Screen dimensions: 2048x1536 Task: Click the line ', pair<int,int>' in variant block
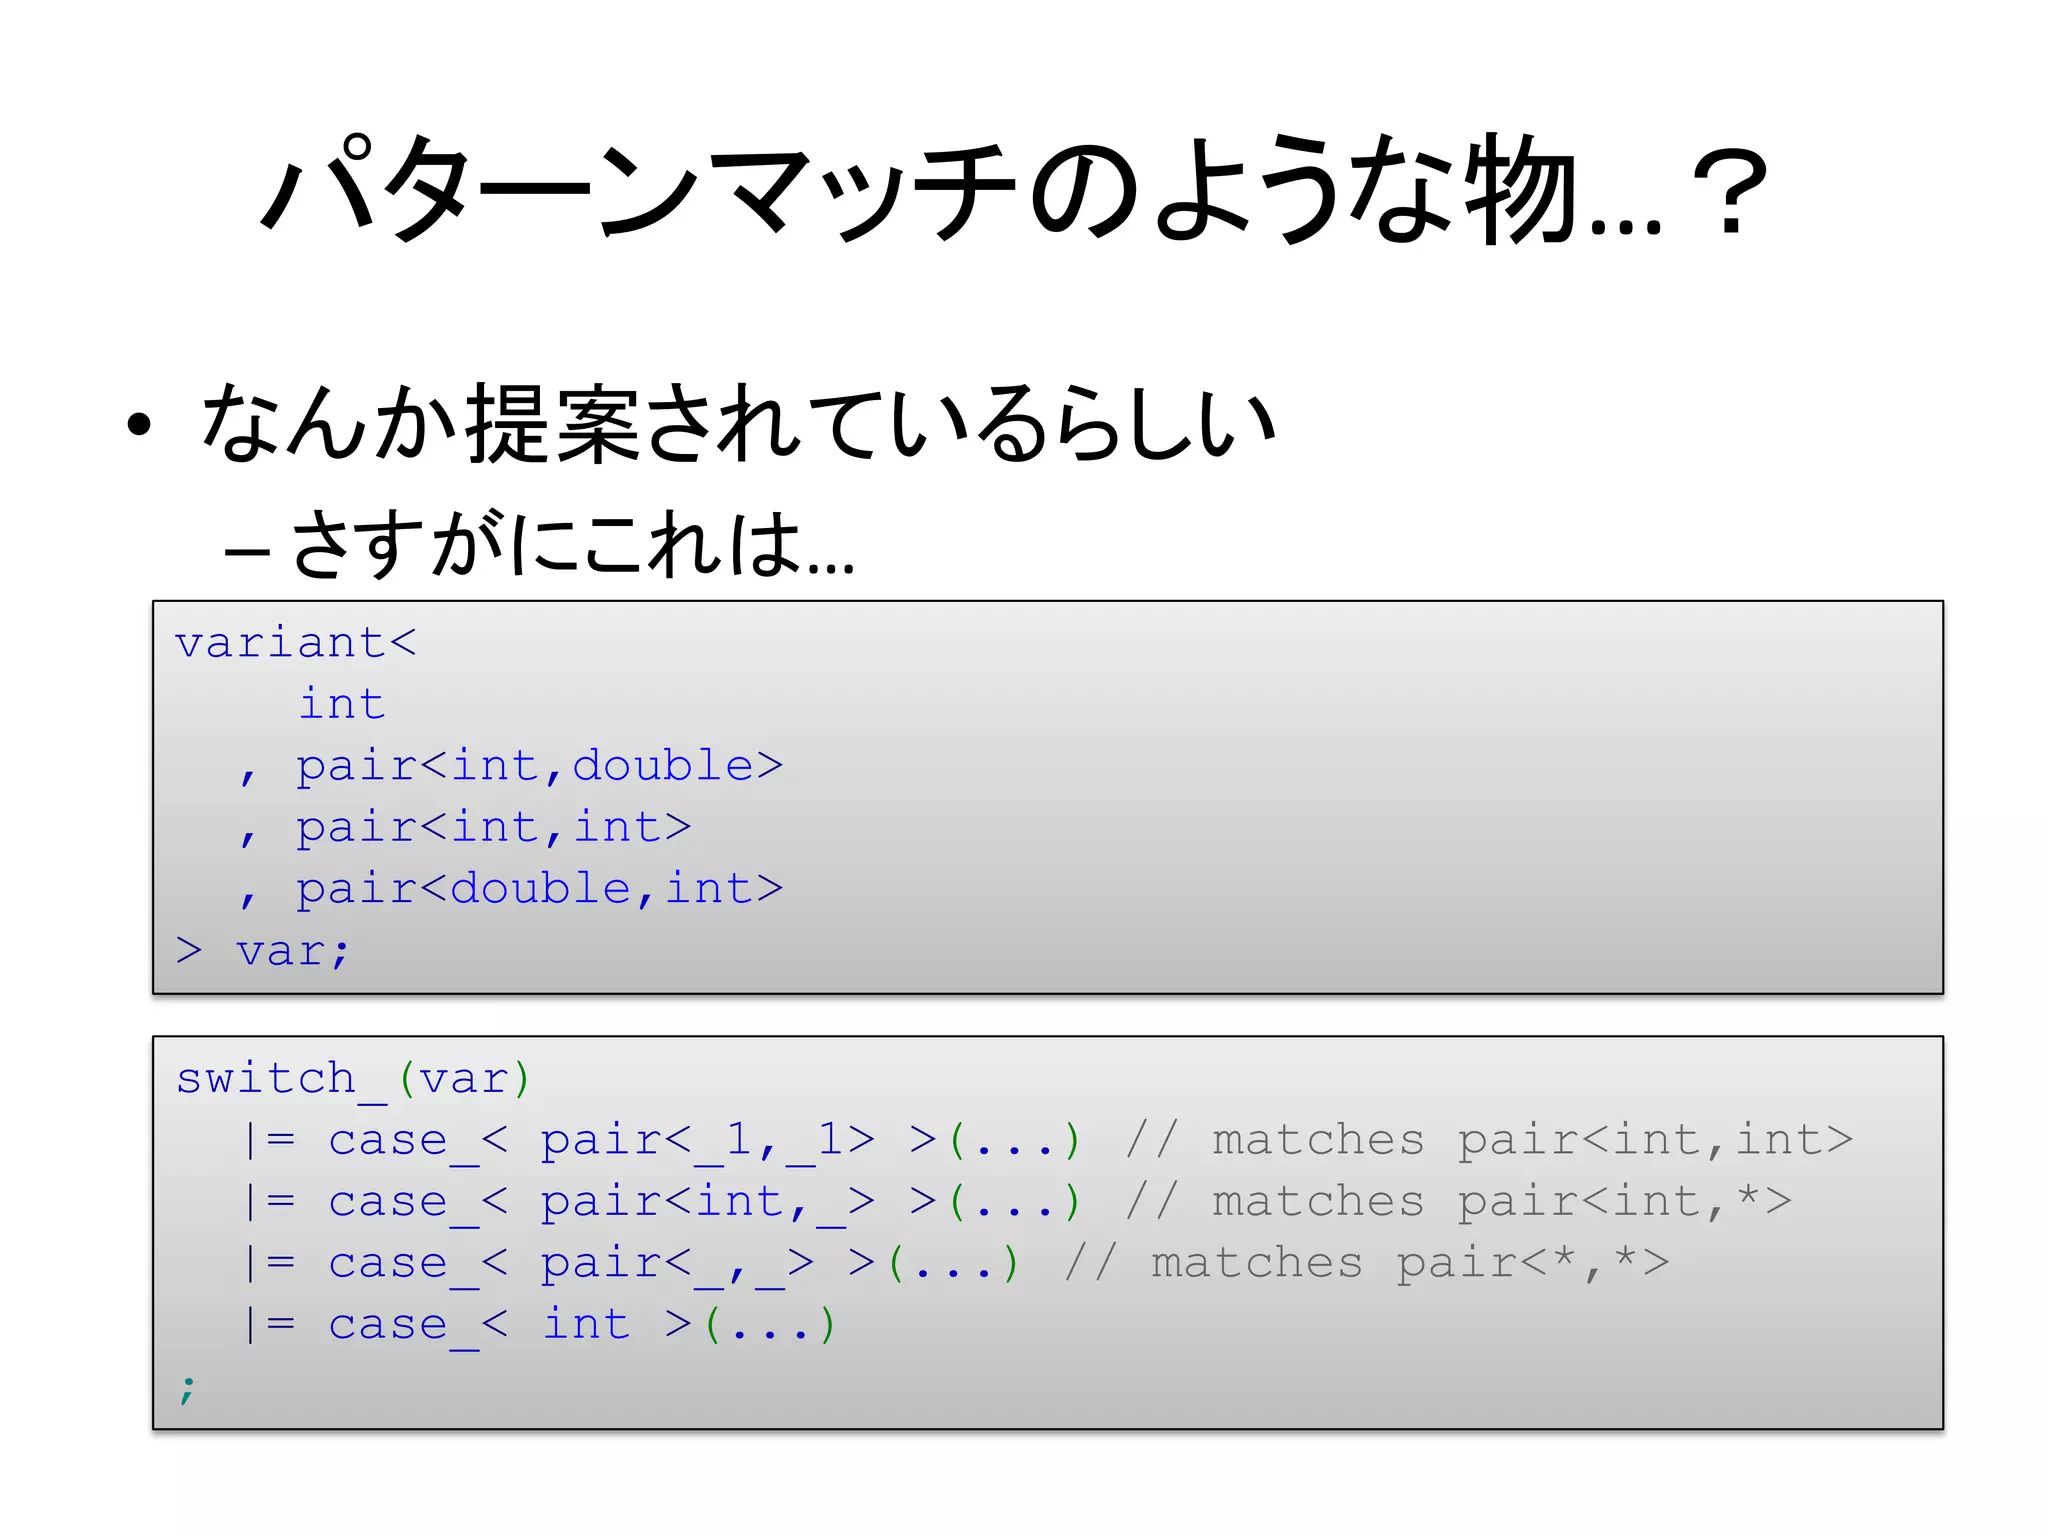click(465, 829)
